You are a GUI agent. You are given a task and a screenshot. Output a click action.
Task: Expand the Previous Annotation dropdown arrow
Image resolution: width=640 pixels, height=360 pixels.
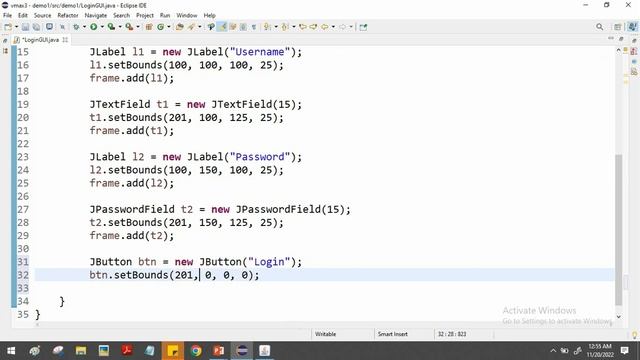pyautogui.click(x=293, y=27)
